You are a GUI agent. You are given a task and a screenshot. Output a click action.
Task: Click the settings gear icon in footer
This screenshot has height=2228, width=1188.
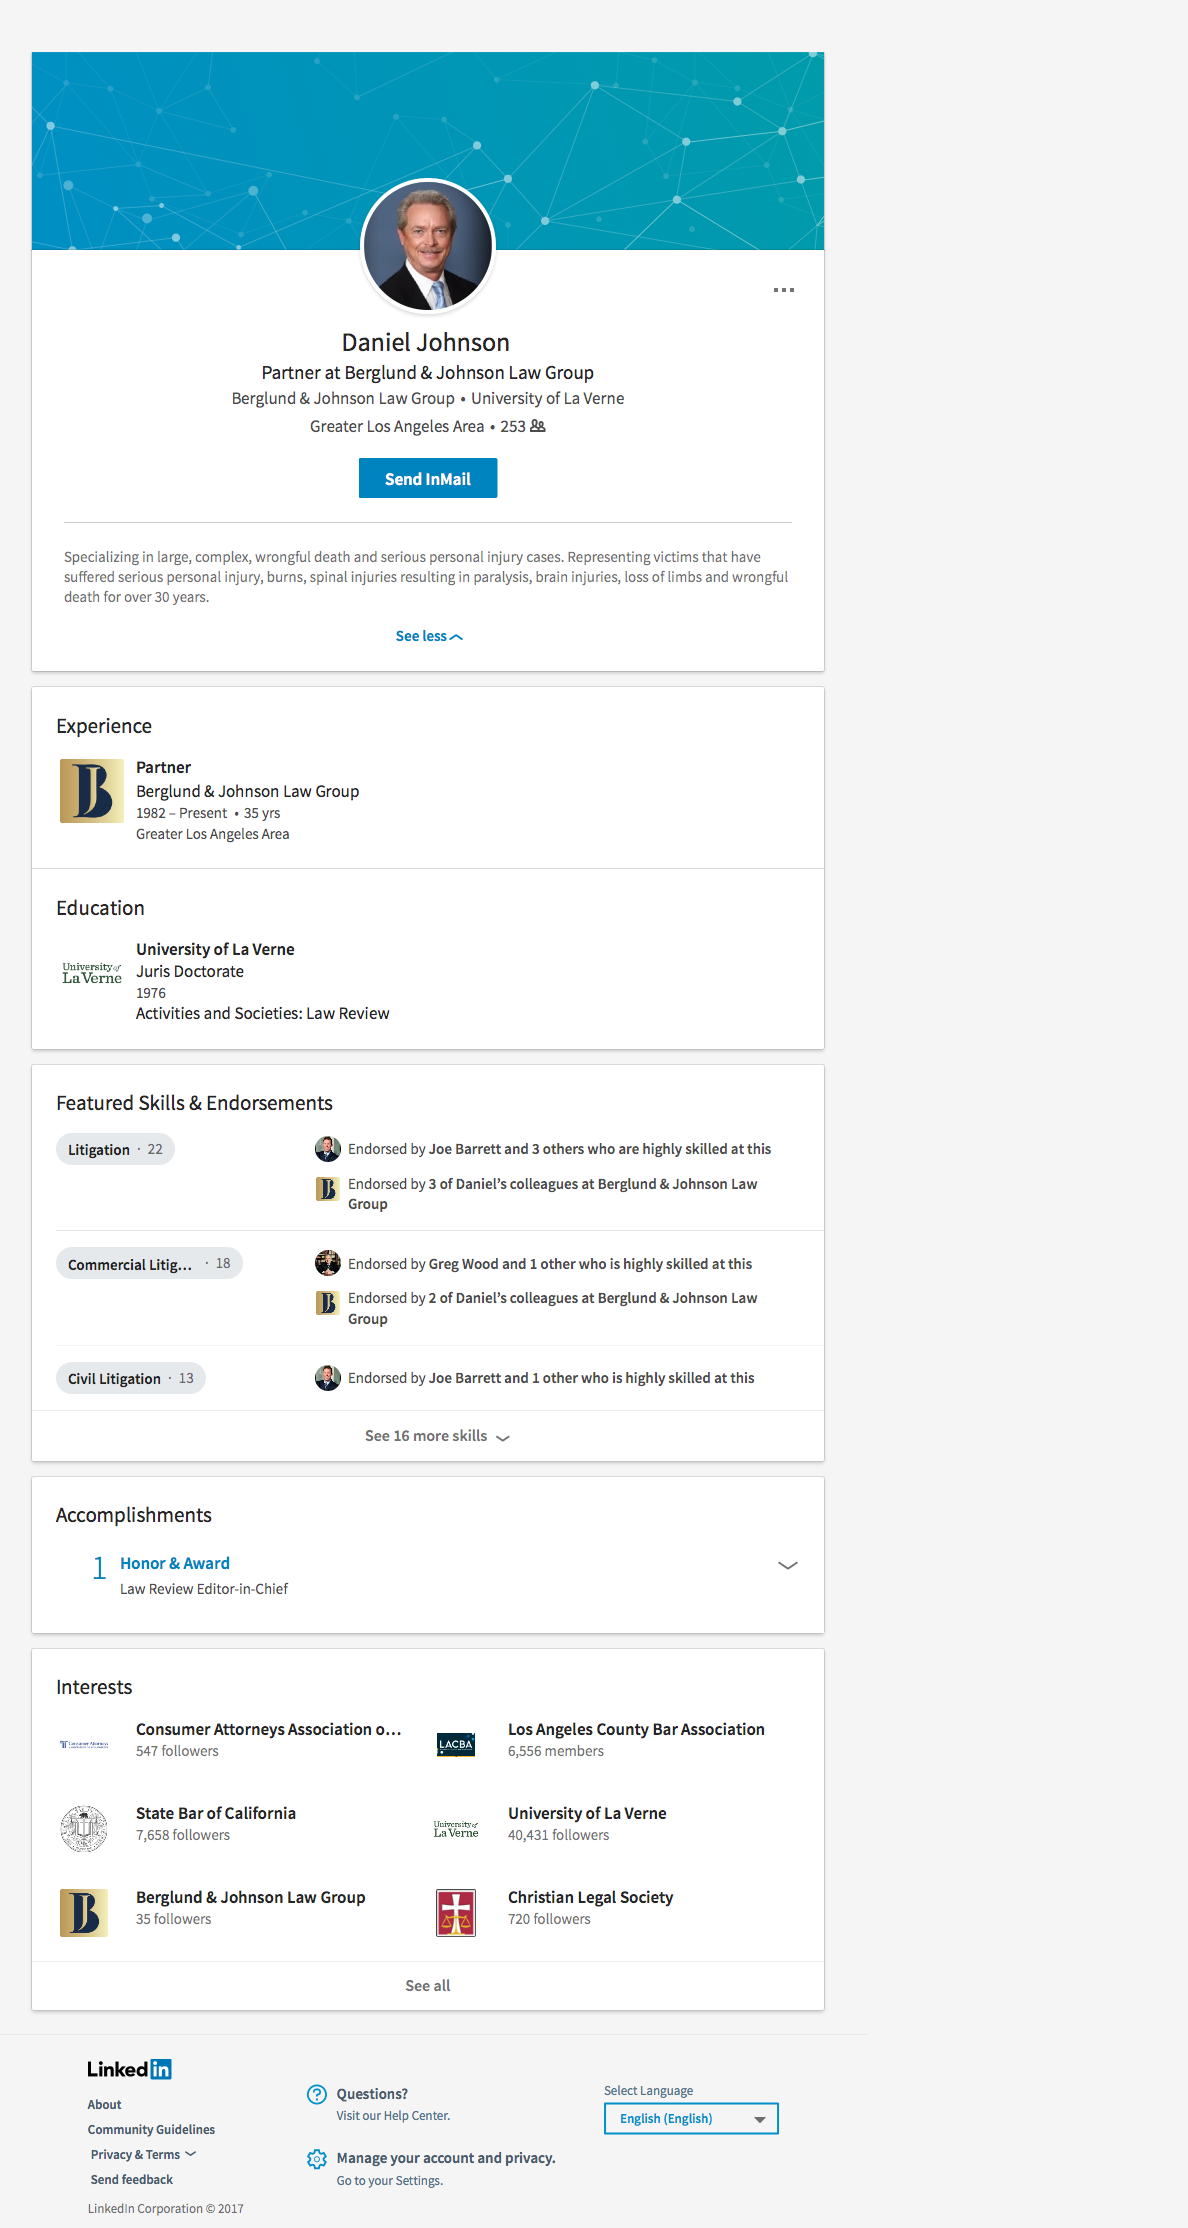[x=317, y=2159]
